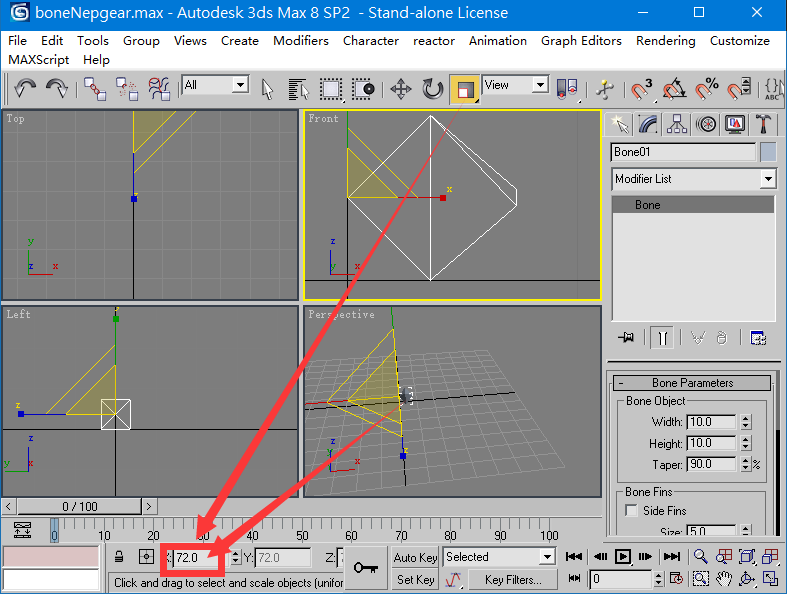Click the Select Object arrow tool
787x594 pixels.
click(x=267, y=89)
